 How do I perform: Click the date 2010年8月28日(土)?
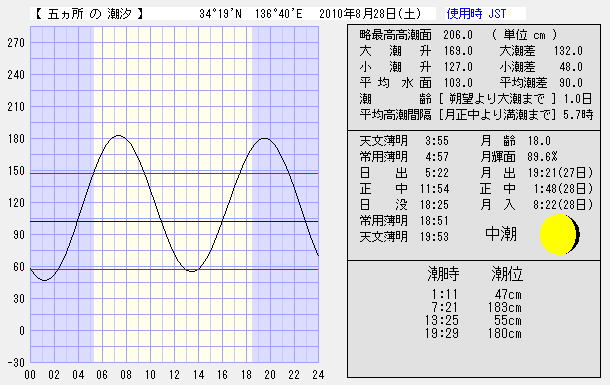370,14
